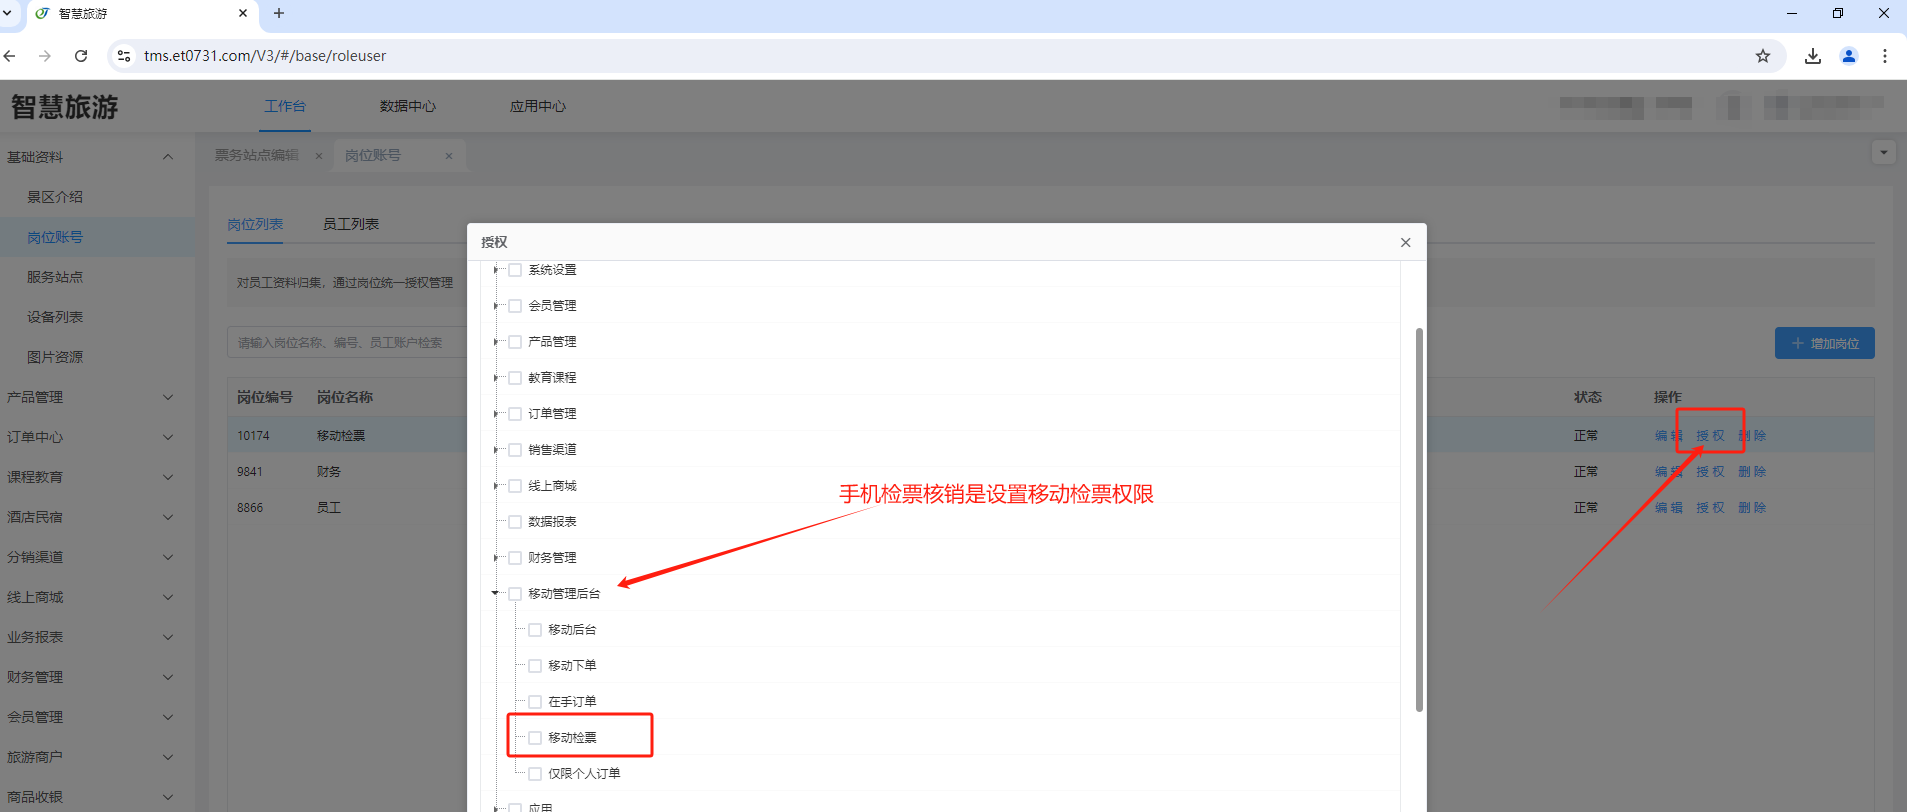Click the site info icon in address bar
This screenshot has width=1907, height=812.
tap(124, 56)
